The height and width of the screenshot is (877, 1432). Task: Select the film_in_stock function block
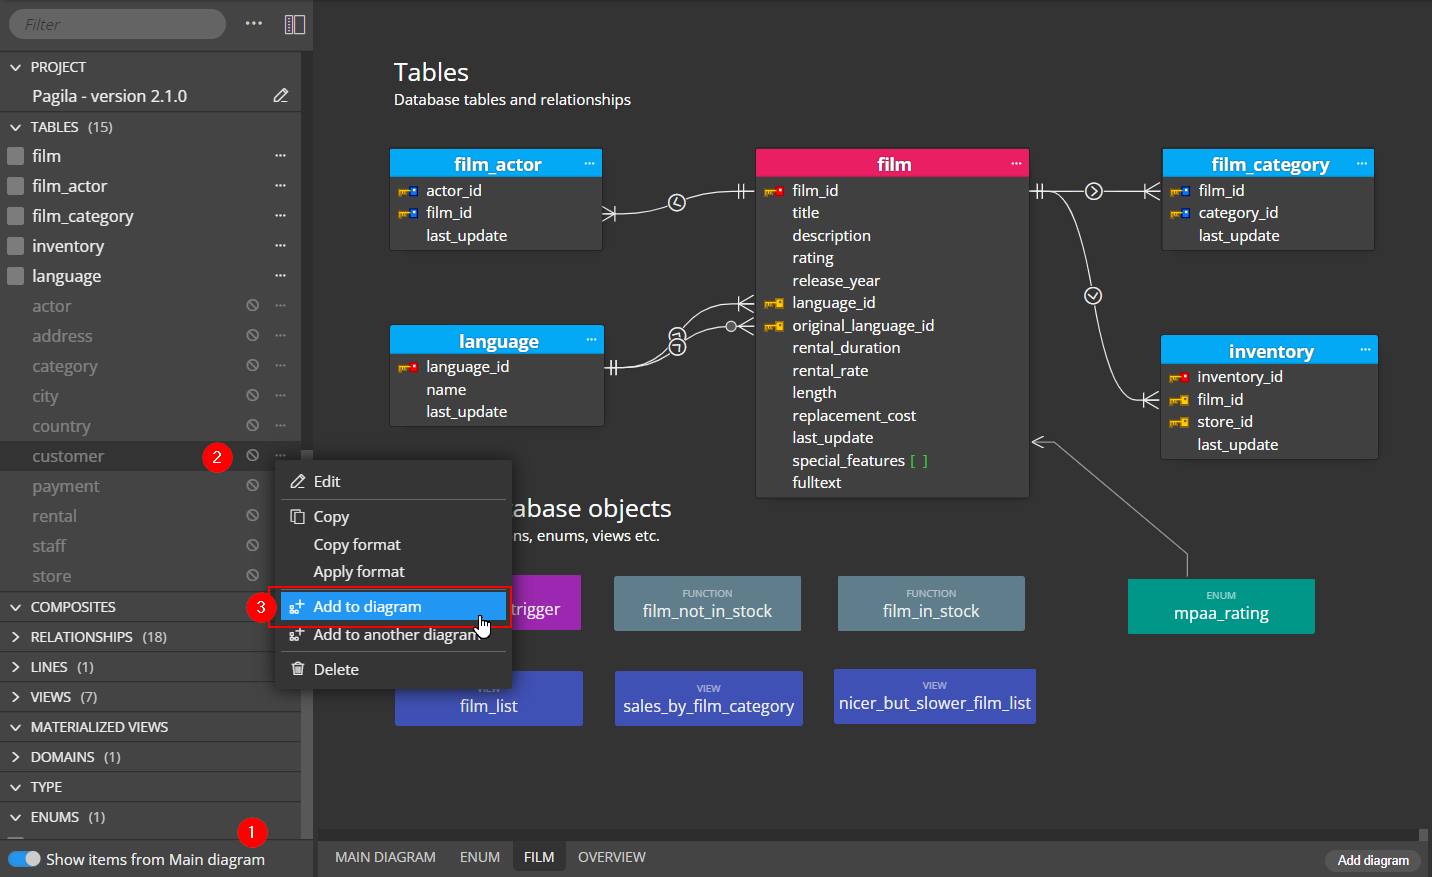pyautogui.click(x=931, y=603)
